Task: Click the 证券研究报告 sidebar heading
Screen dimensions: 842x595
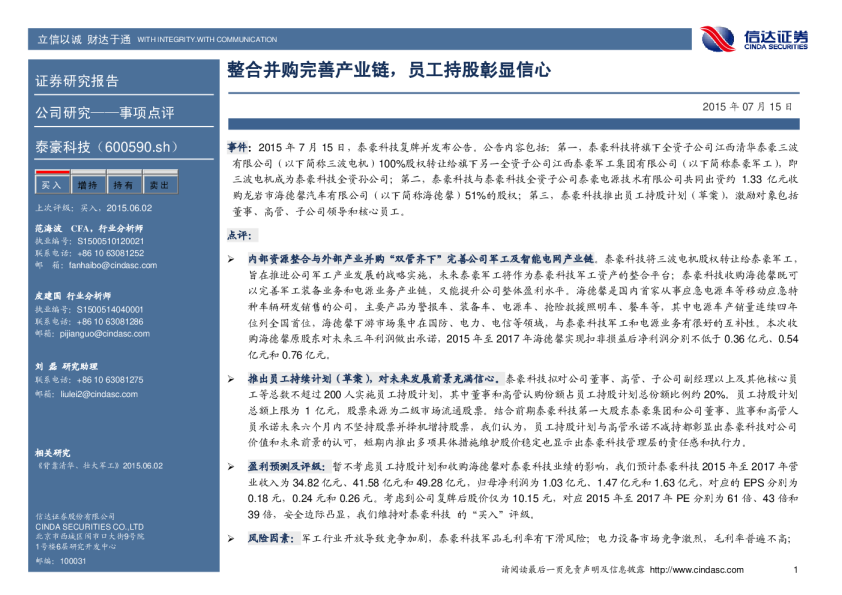Action: (77, 81)
